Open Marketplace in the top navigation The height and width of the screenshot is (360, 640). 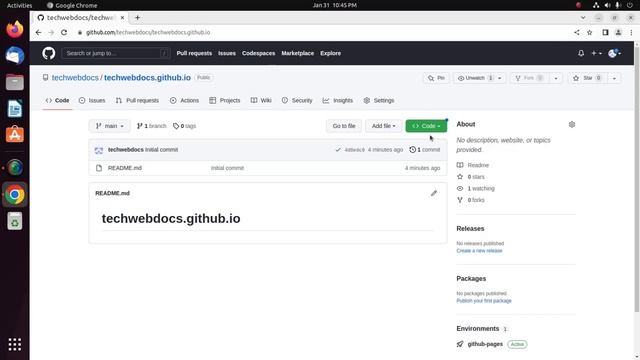pos(298,53)
